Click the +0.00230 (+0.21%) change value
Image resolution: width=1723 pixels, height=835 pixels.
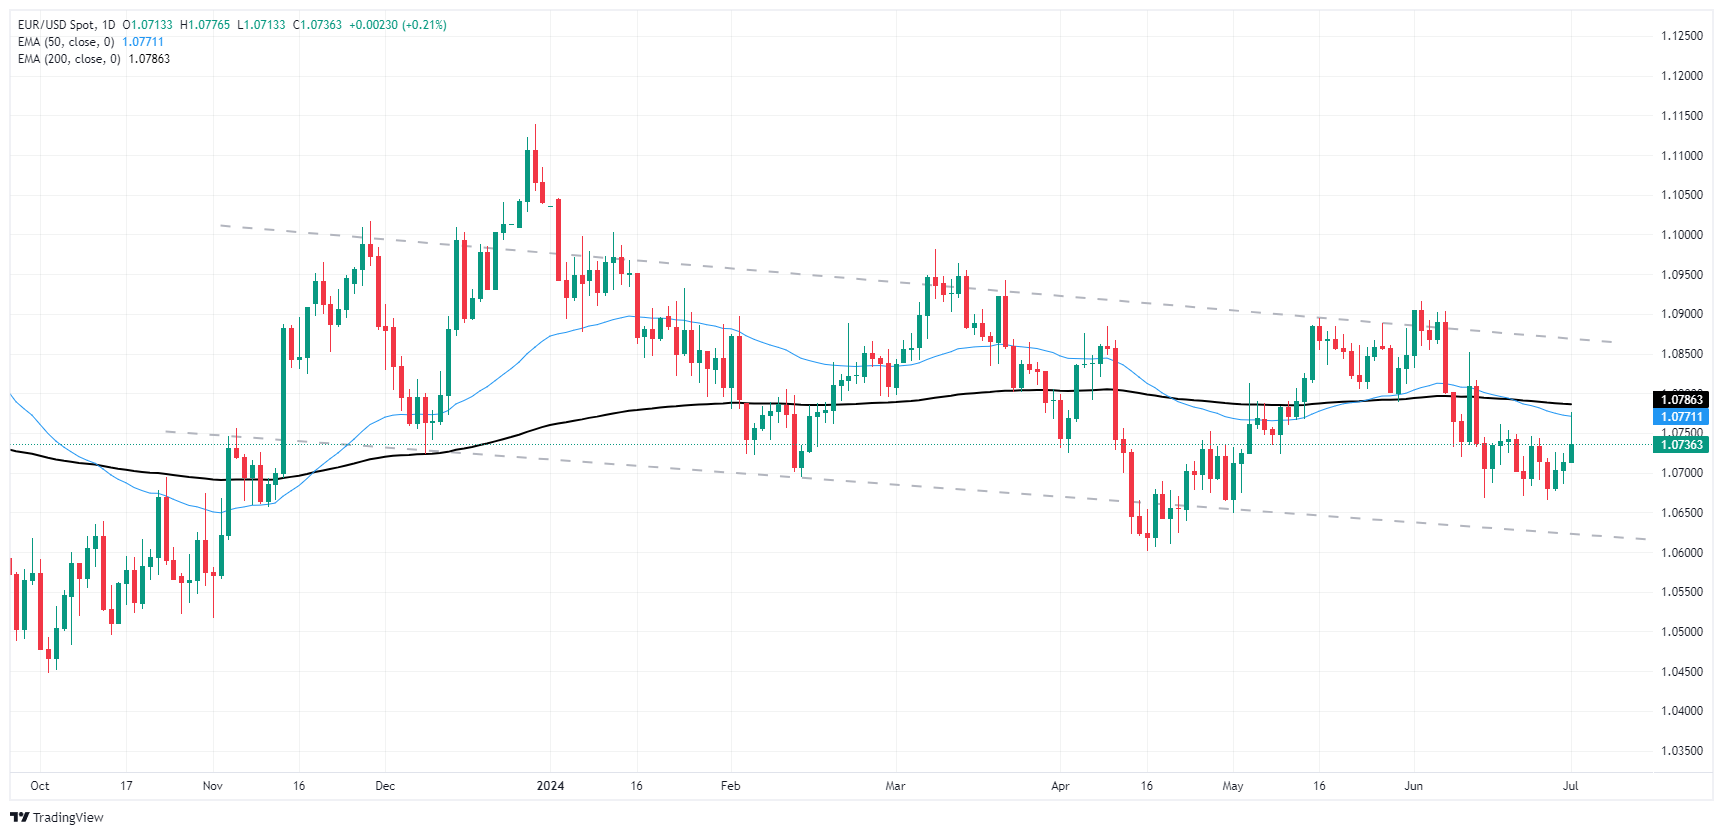(397, 25)
